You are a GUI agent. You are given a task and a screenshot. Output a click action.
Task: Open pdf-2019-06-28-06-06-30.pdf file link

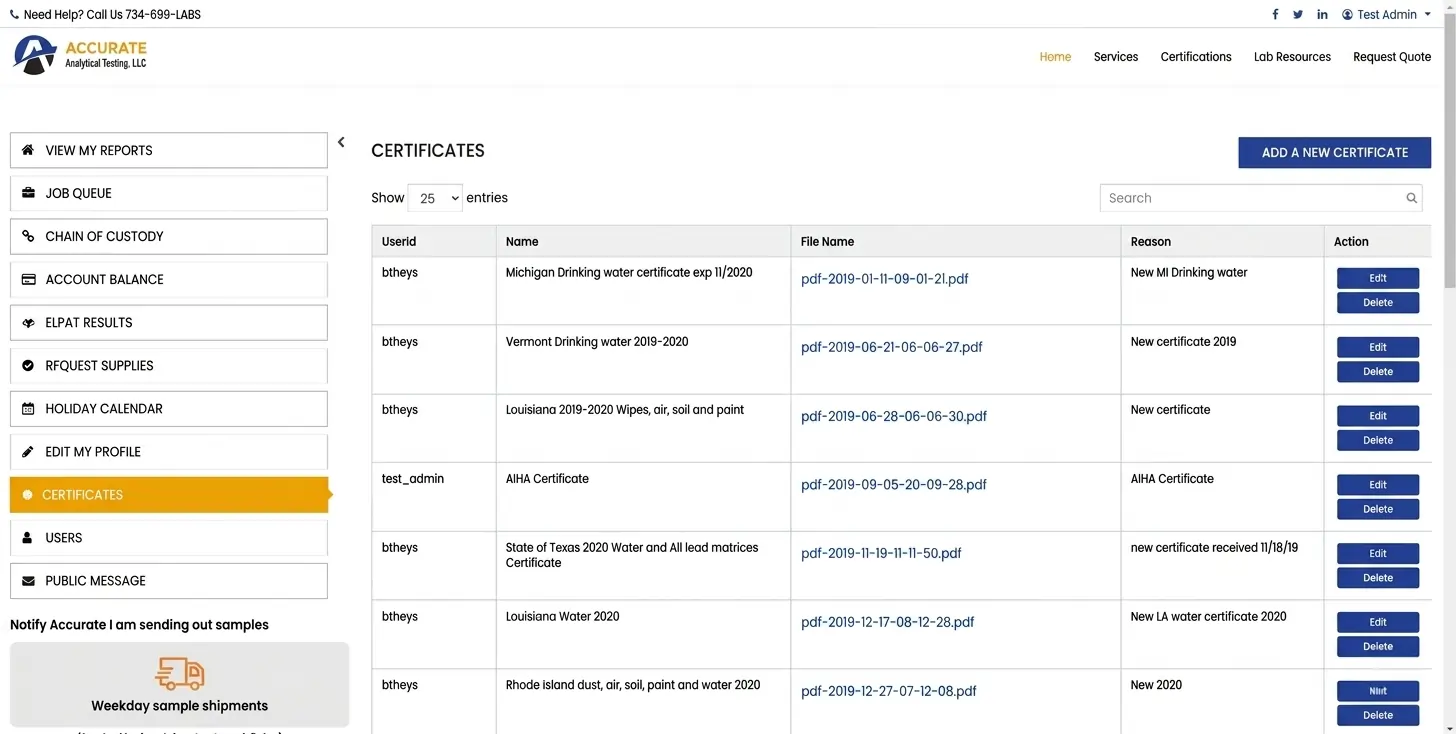pos(893,416)
